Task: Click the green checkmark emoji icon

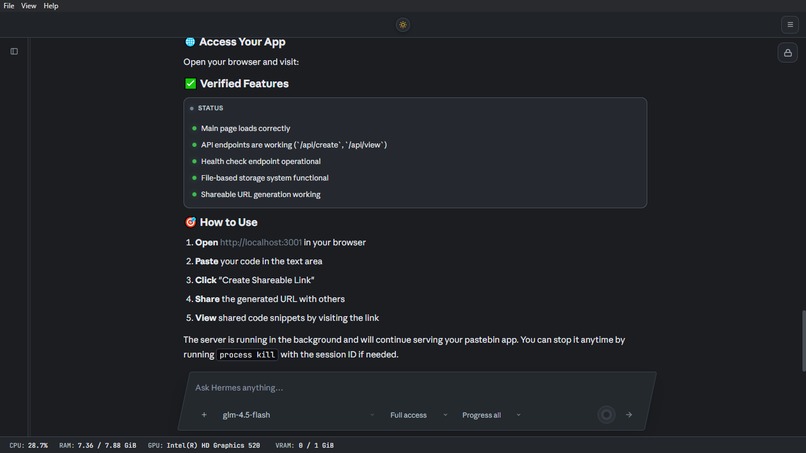Action: 190,83
